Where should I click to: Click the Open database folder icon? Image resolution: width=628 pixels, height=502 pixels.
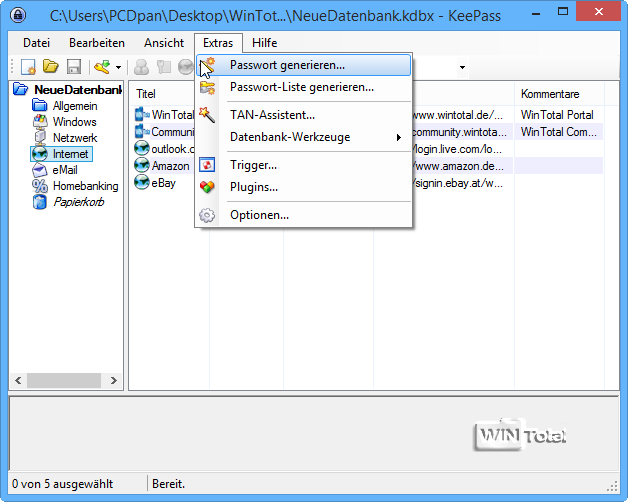(51, 66)
